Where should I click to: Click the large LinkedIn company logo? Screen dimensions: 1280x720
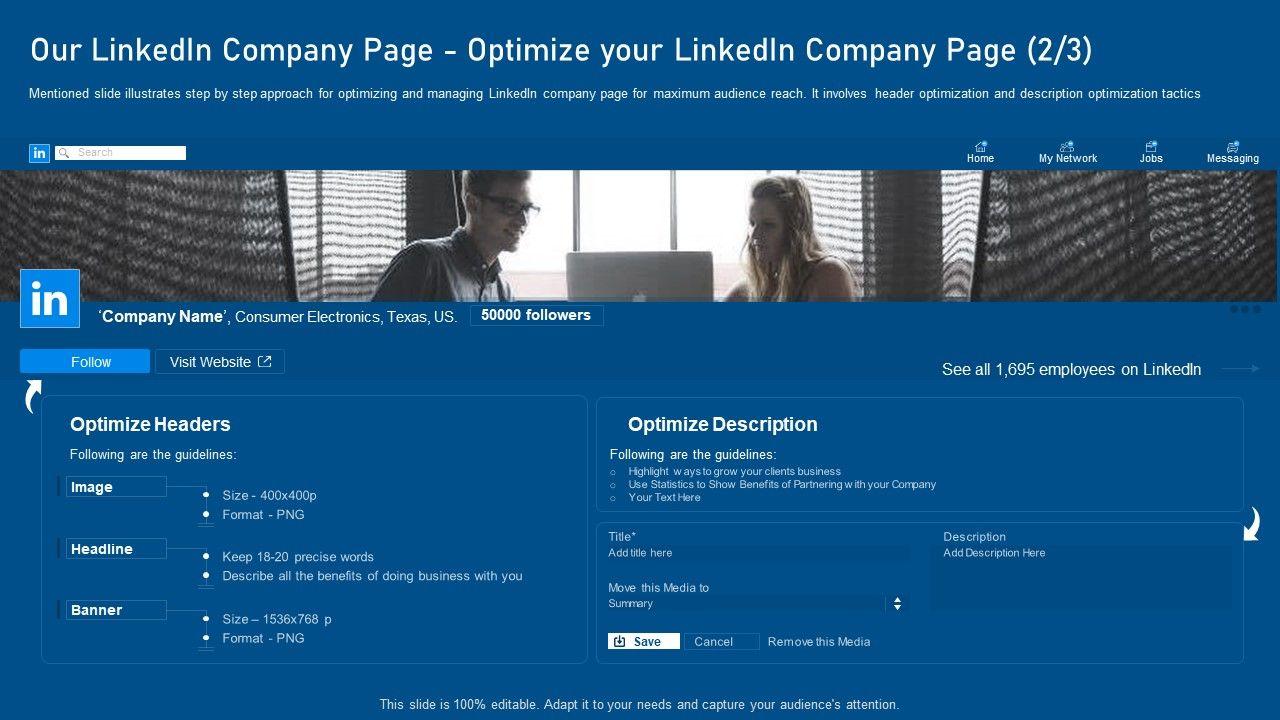coord(50,298)
